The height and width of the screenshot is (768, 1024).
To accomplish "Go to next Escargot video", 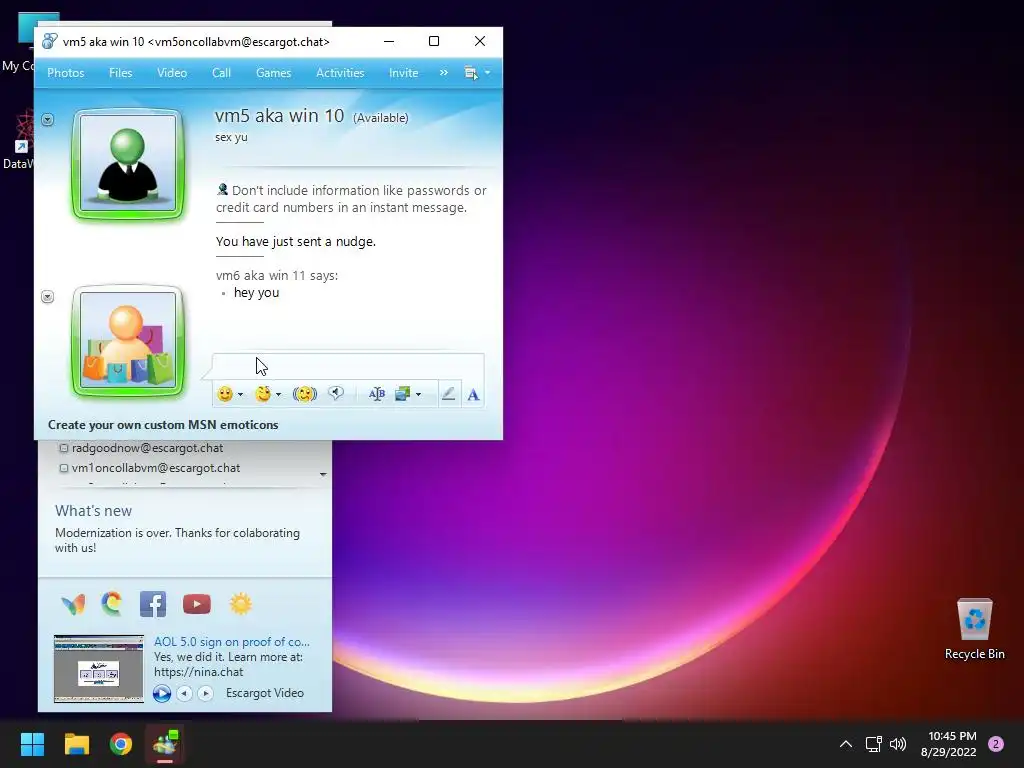I will 205,693.
